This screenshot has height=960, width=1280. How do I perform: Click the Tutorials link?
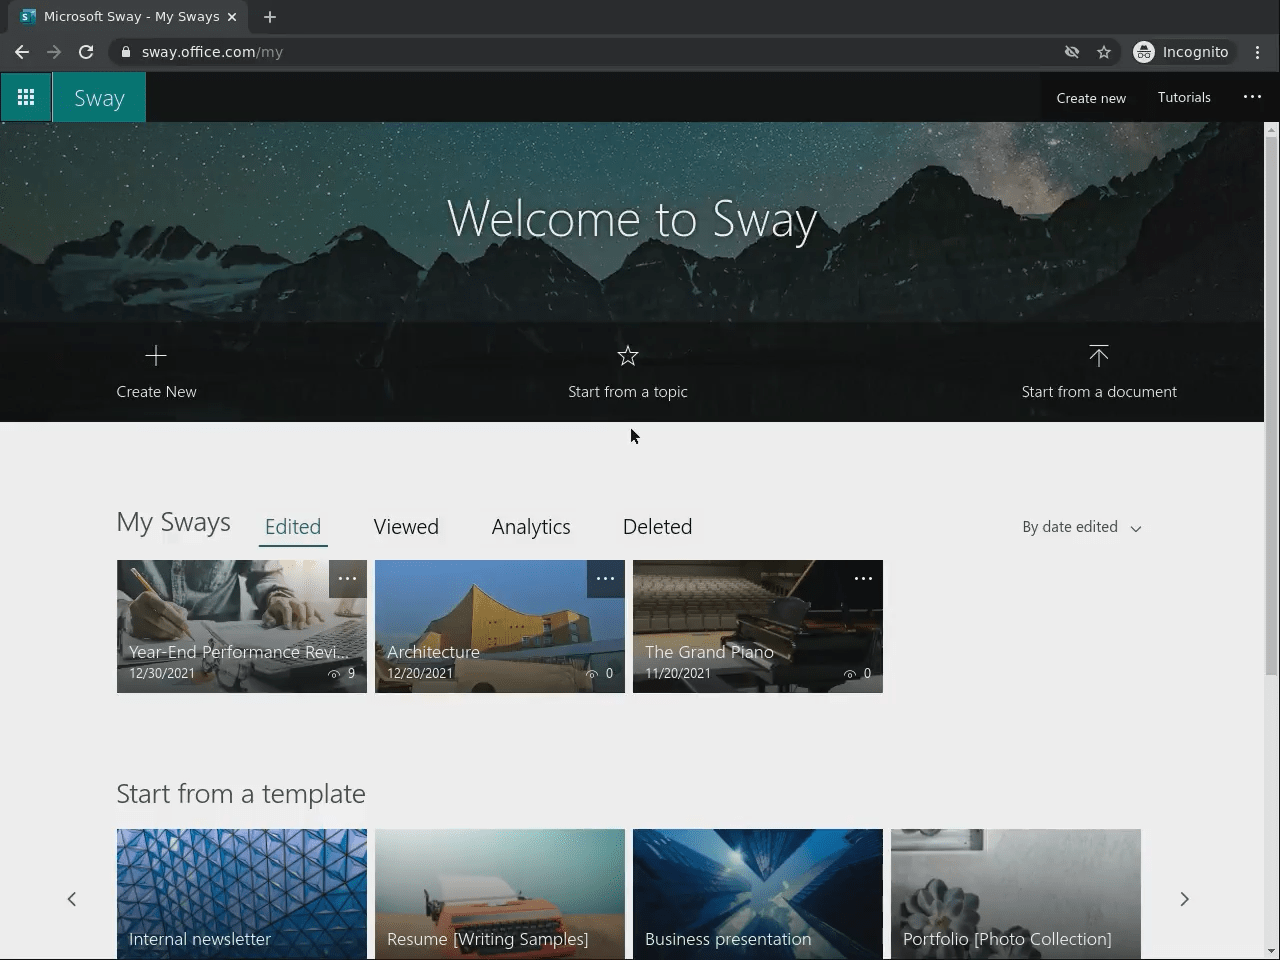tap(1184, 97)
